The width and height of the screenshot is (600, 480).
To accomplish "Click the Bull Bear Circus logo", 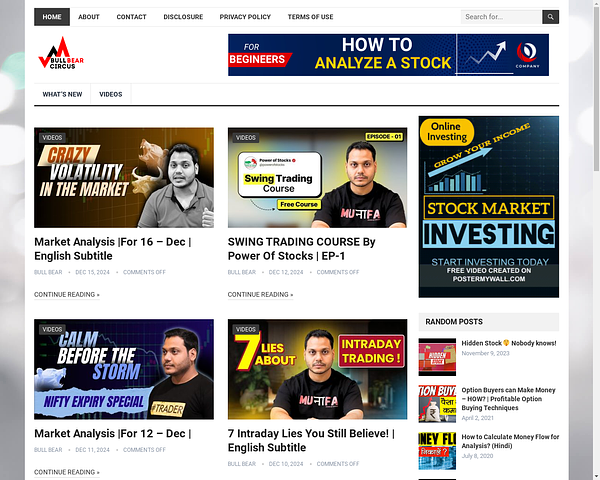I will pyautogui.click(x=61, y=55).
